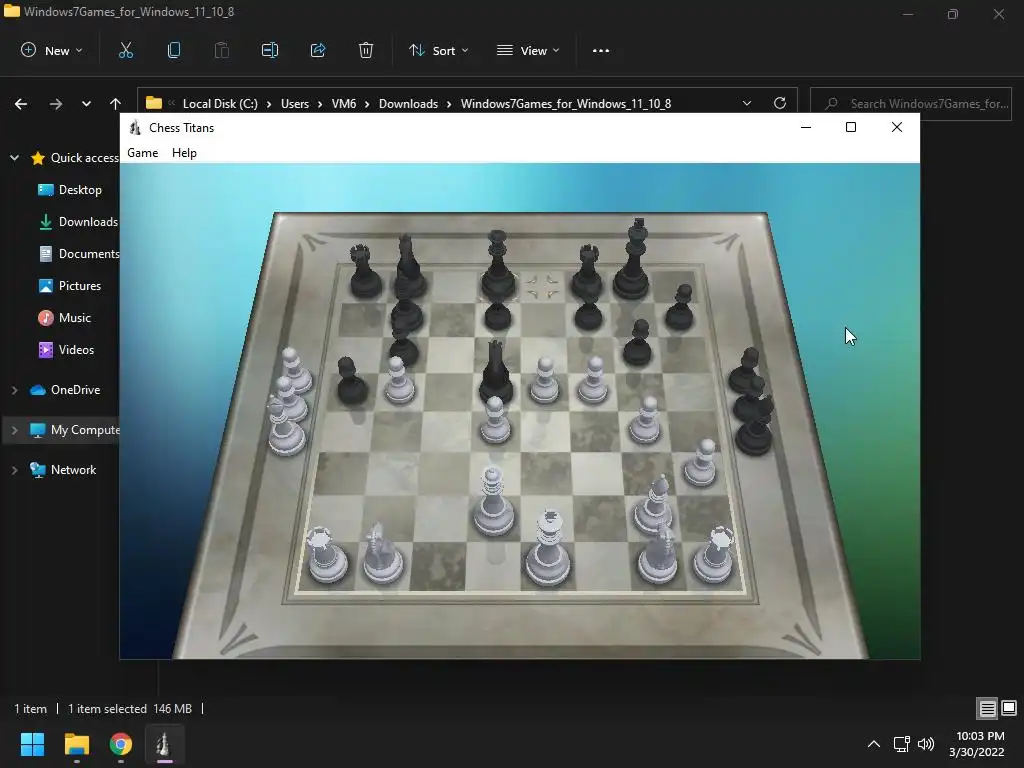Open the See more ellipsis menu

(601, 51)
